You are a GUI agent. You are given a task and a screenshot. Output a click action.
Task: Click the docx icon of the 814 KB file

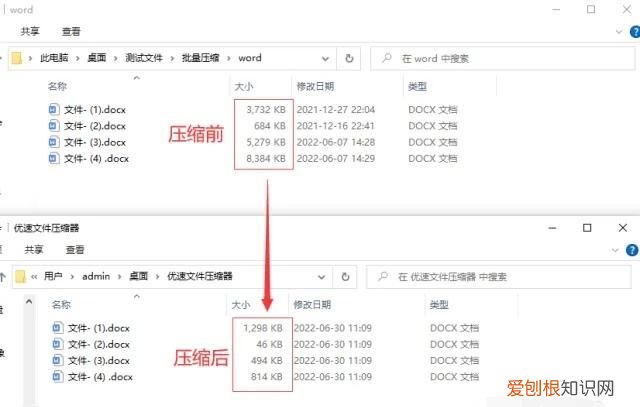coord(58,376)
